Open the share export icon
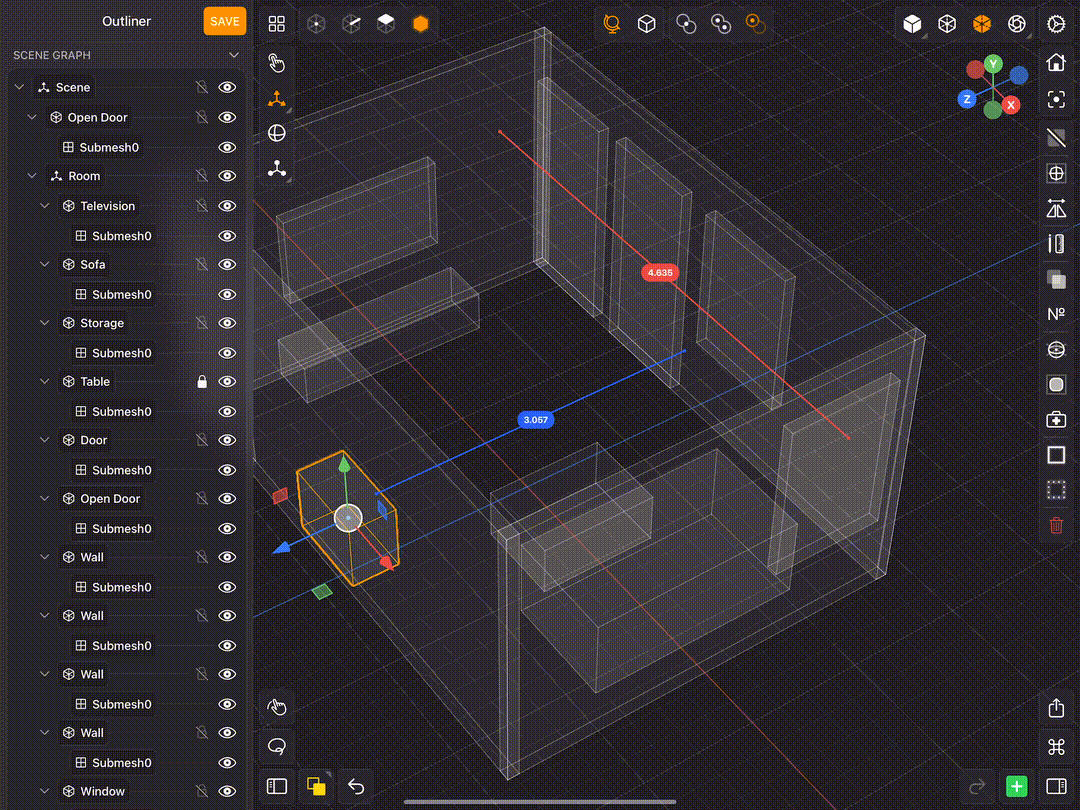 click(x=1056, y=708)
